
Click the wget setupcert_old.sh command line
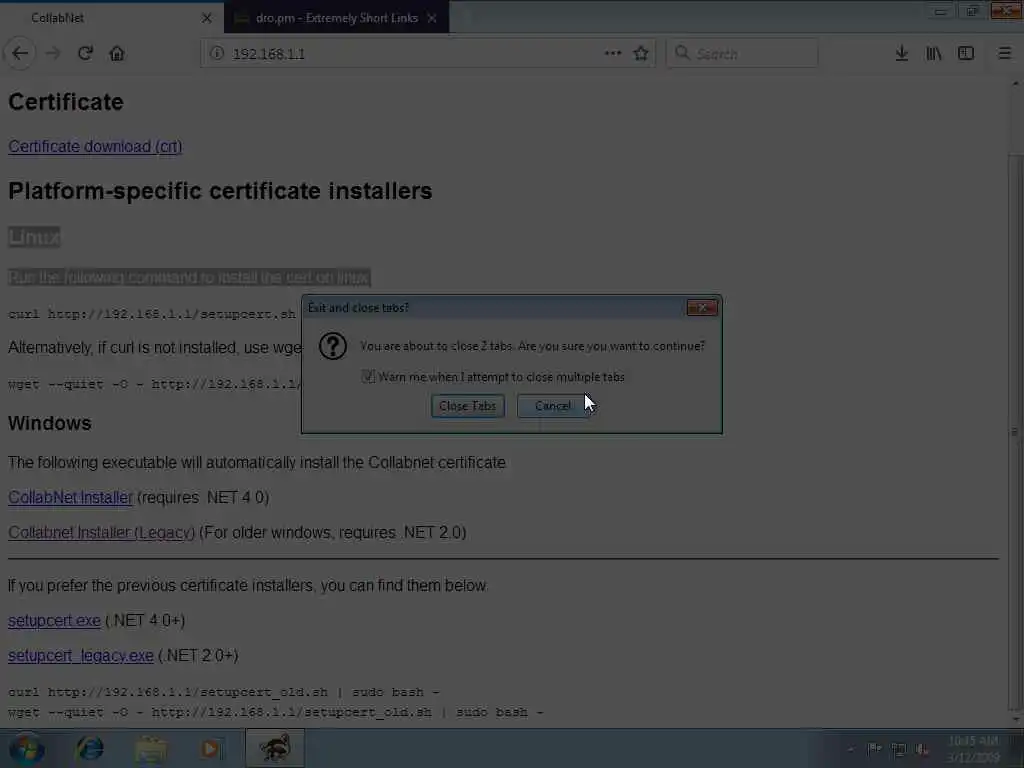tap(275, 712)
